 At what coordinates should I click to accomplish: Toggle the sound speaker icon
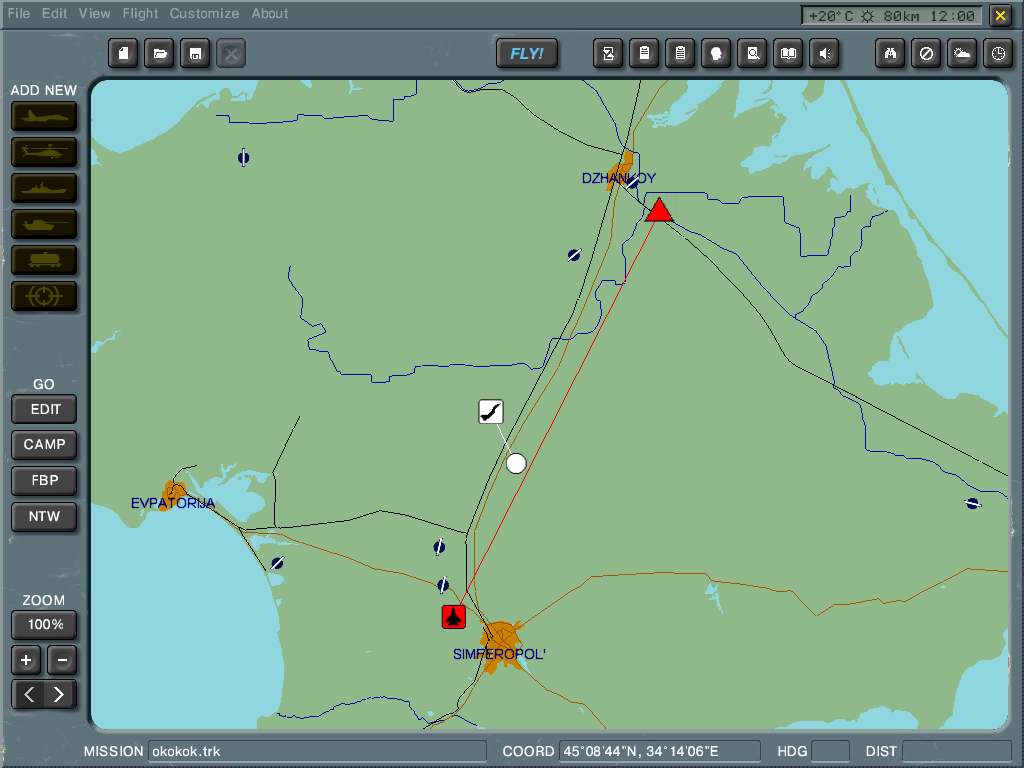coord(824,53)
